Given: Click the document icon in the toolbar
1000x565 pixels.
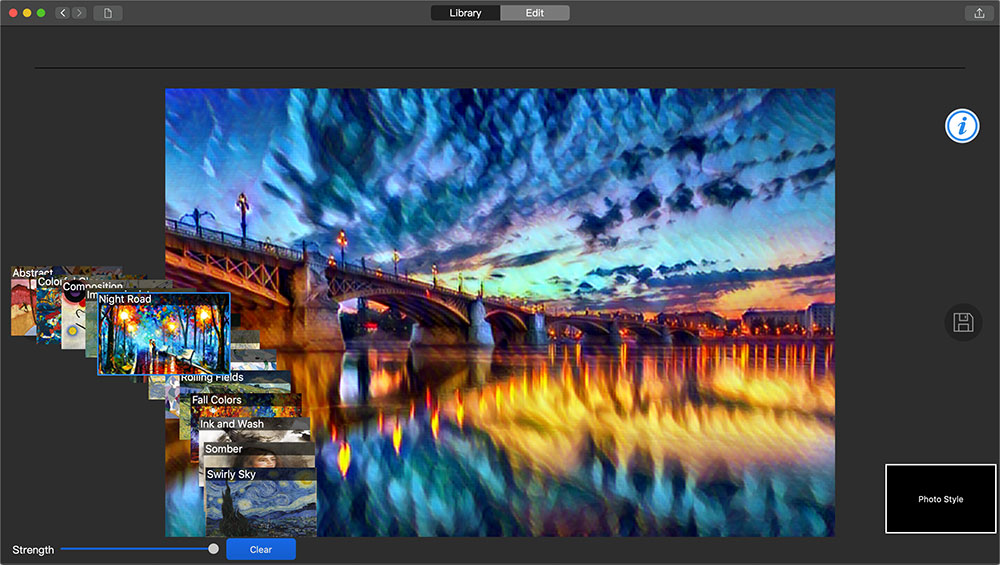Looking at the screenshot, I should point(108,13).
